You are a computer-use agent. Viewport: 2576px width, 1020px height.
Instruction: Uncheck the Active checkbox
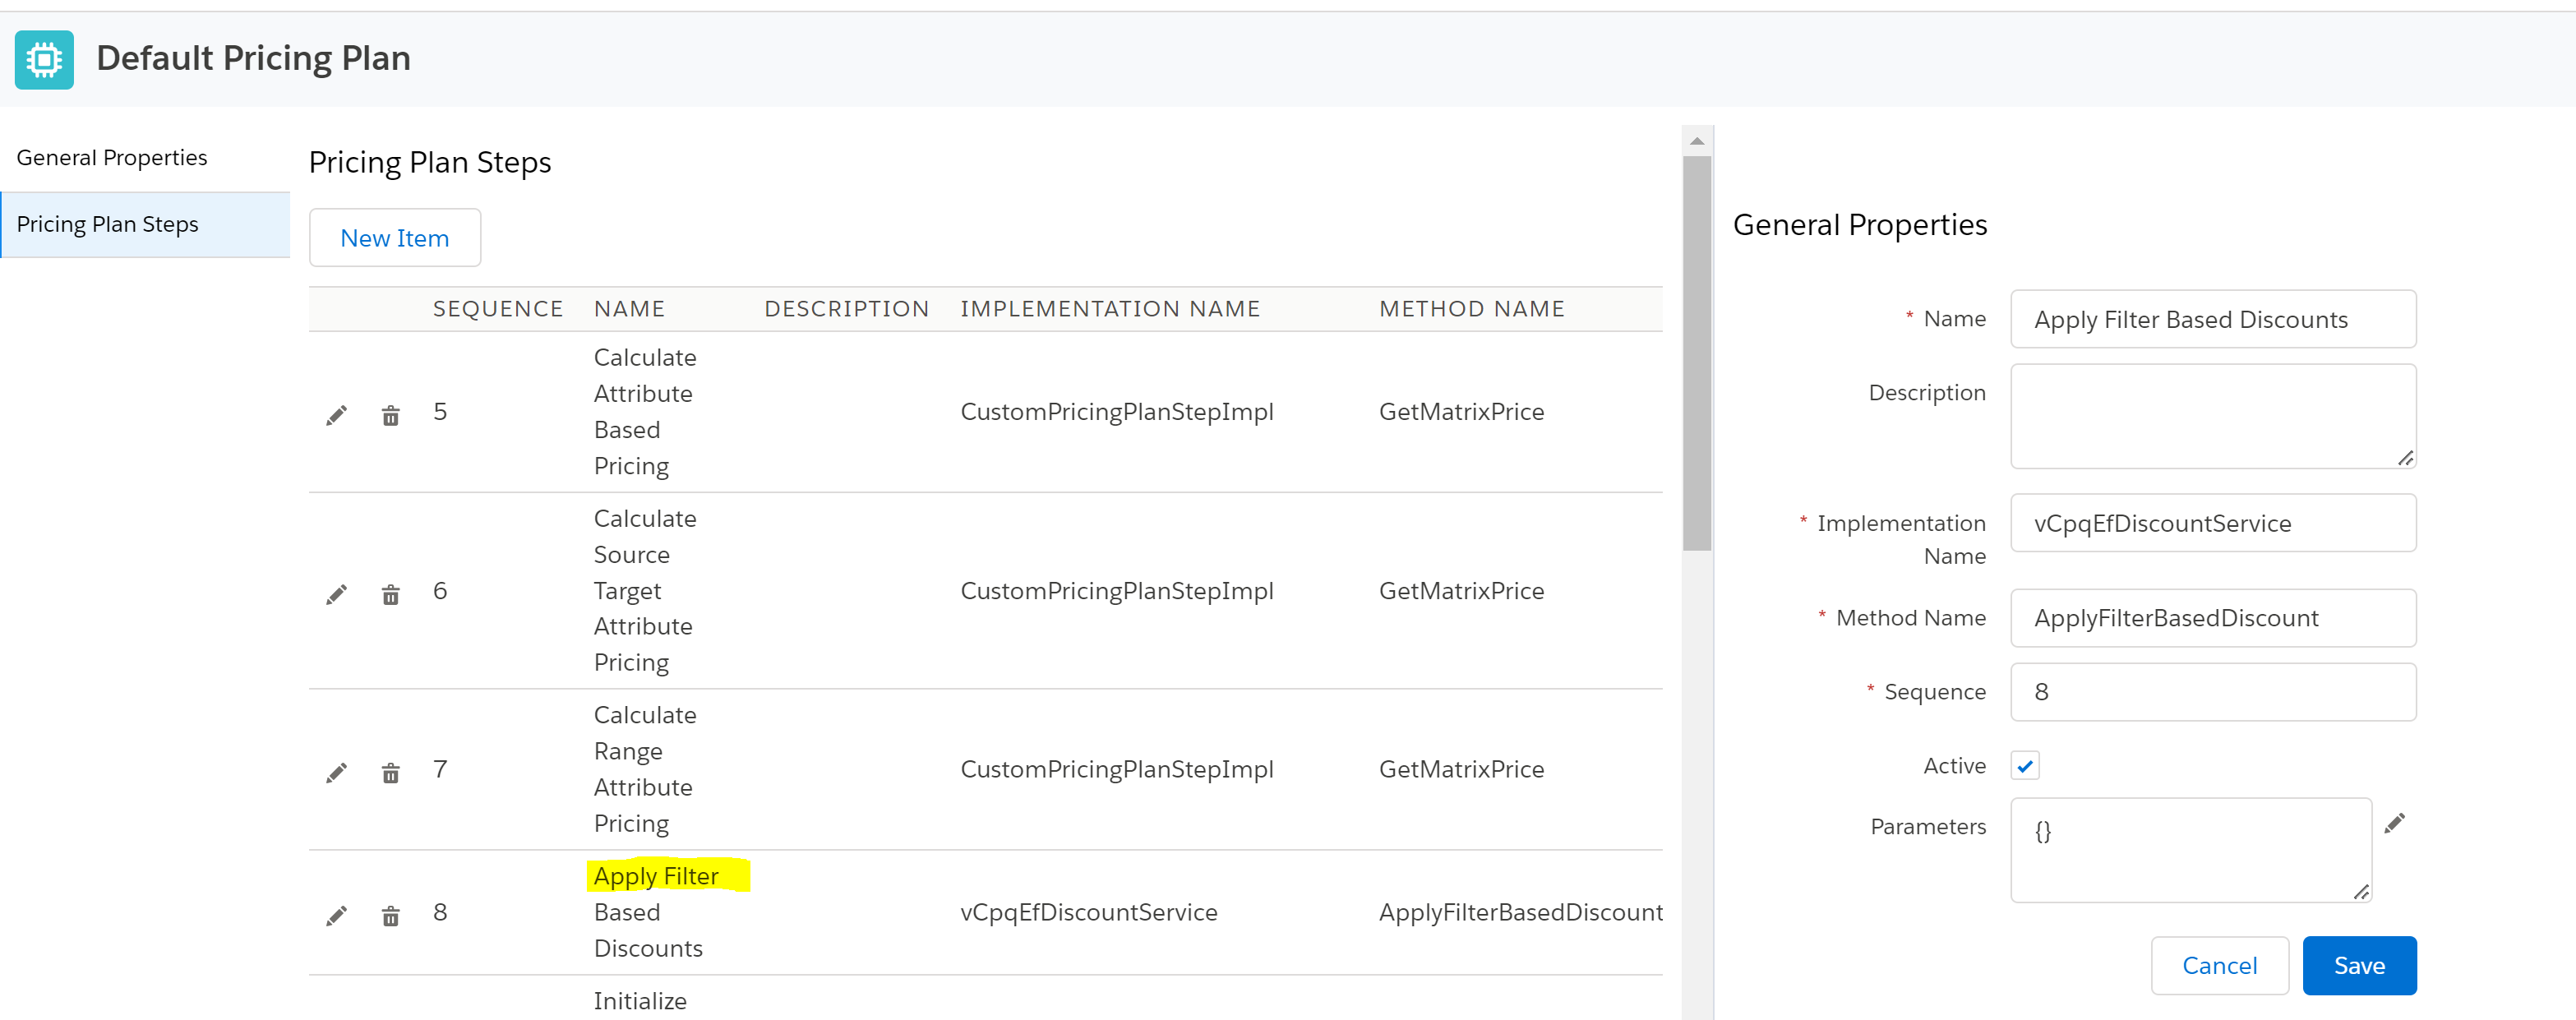(x=2025, y=766)
